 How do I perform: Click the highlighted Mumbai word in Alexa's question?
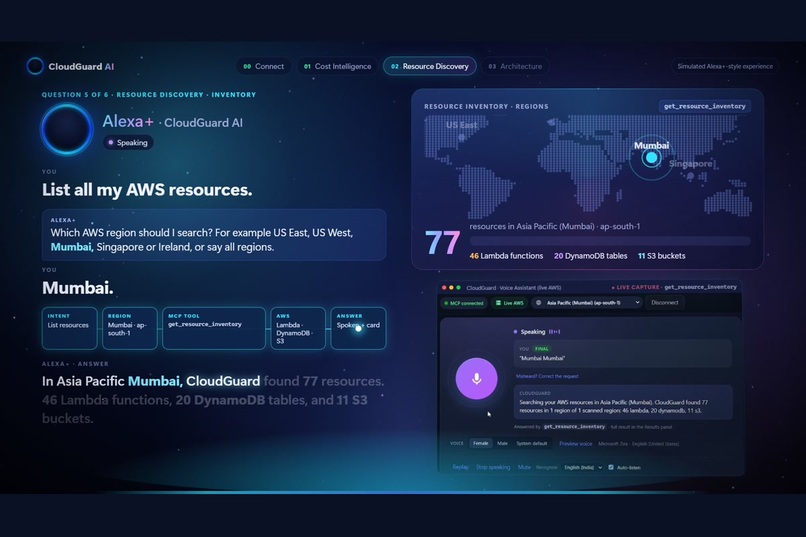71,247
